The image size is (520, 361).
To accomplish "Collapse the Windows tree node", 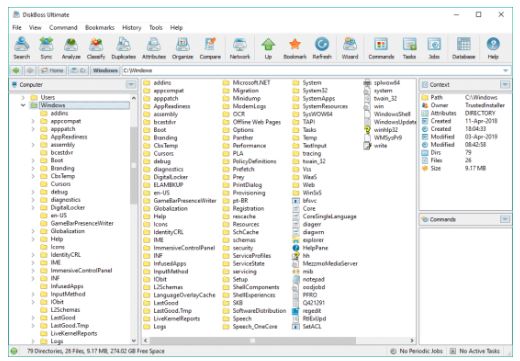I will pos(23,105).
